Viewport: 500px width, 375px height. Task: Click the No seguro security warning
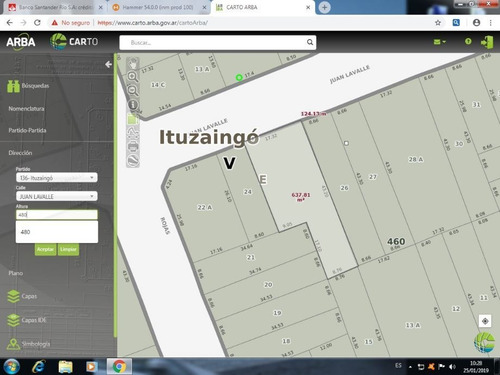tap(71, 23)
